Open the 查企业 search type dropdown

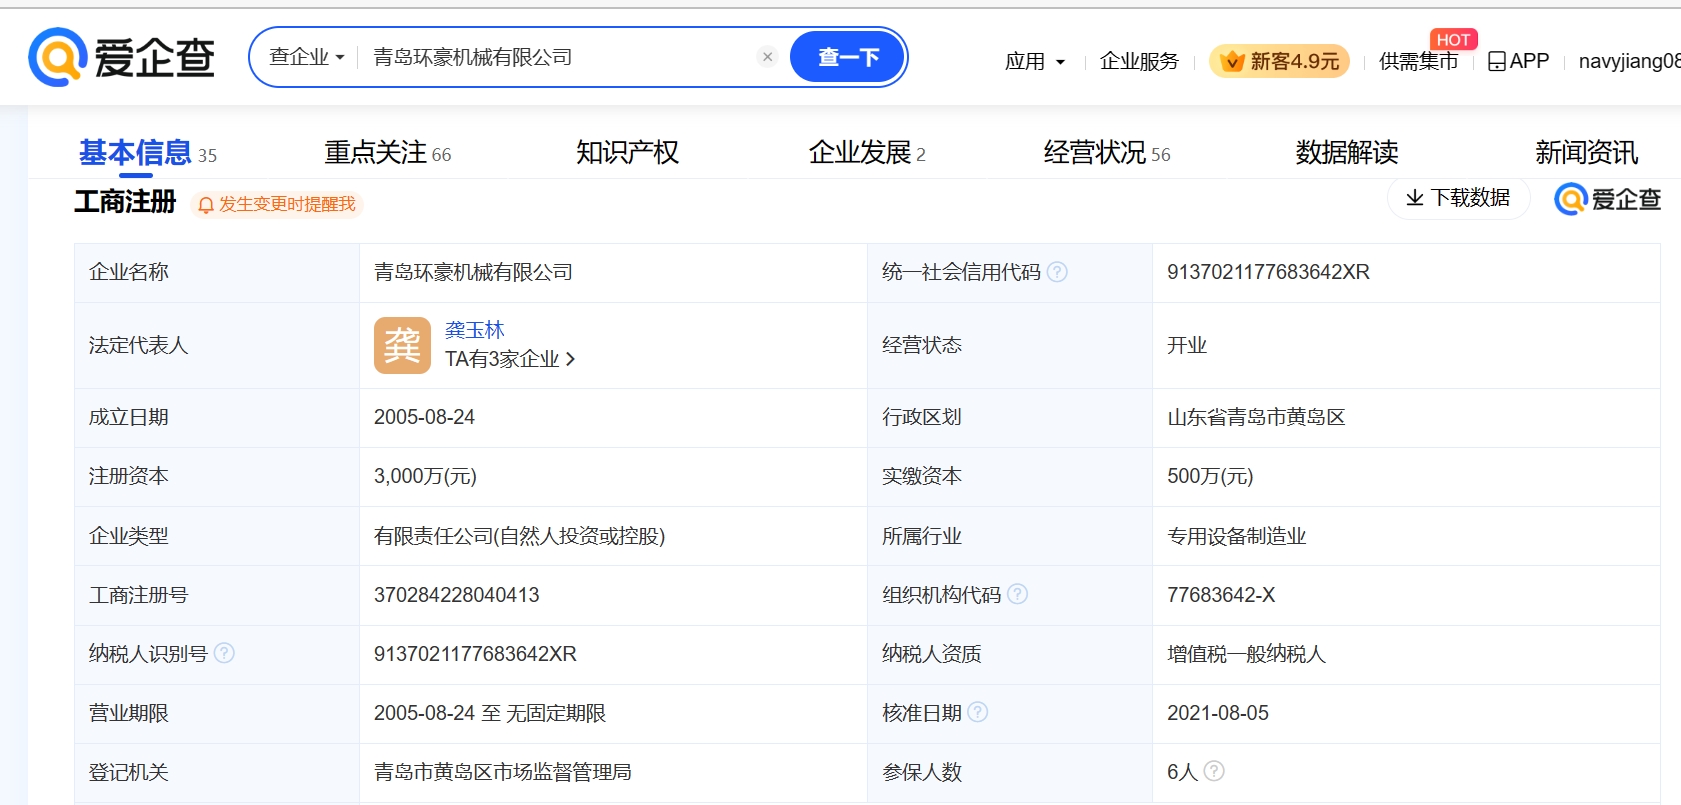306,57
